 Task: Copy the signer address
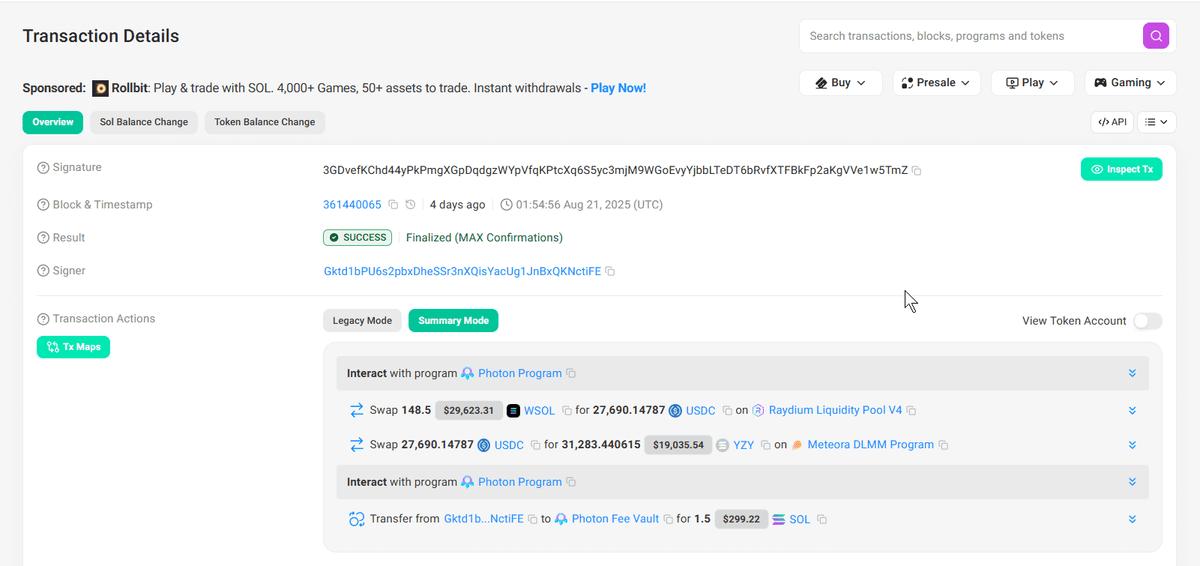click(x=610, y=272)
